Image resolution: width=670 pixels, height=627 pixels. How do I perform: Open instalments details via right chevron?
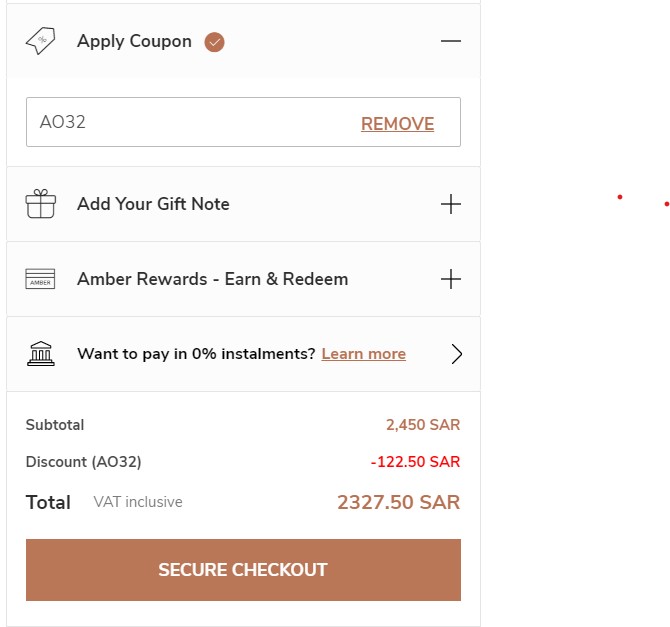(457, 354)
